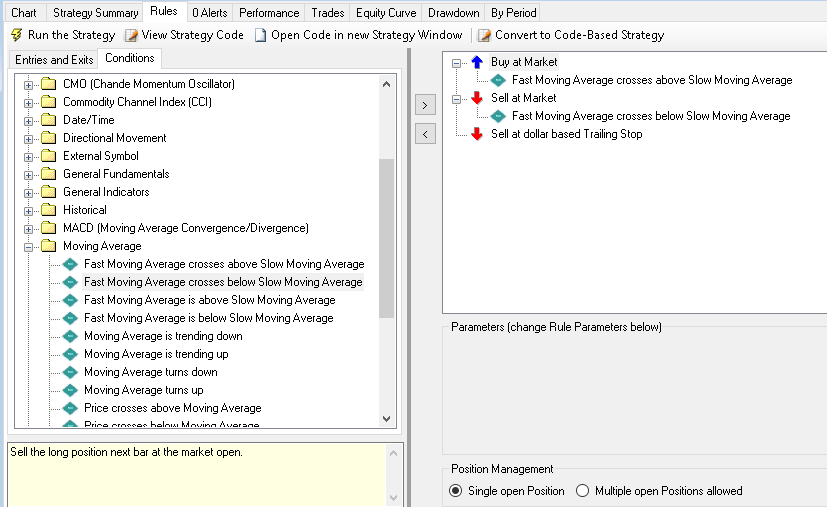Click the Convert to Code-Based Strategy icon
Image resolution: width=827 pixels, height=507 pixels.
pyautogui.click(x=485, y=35)
